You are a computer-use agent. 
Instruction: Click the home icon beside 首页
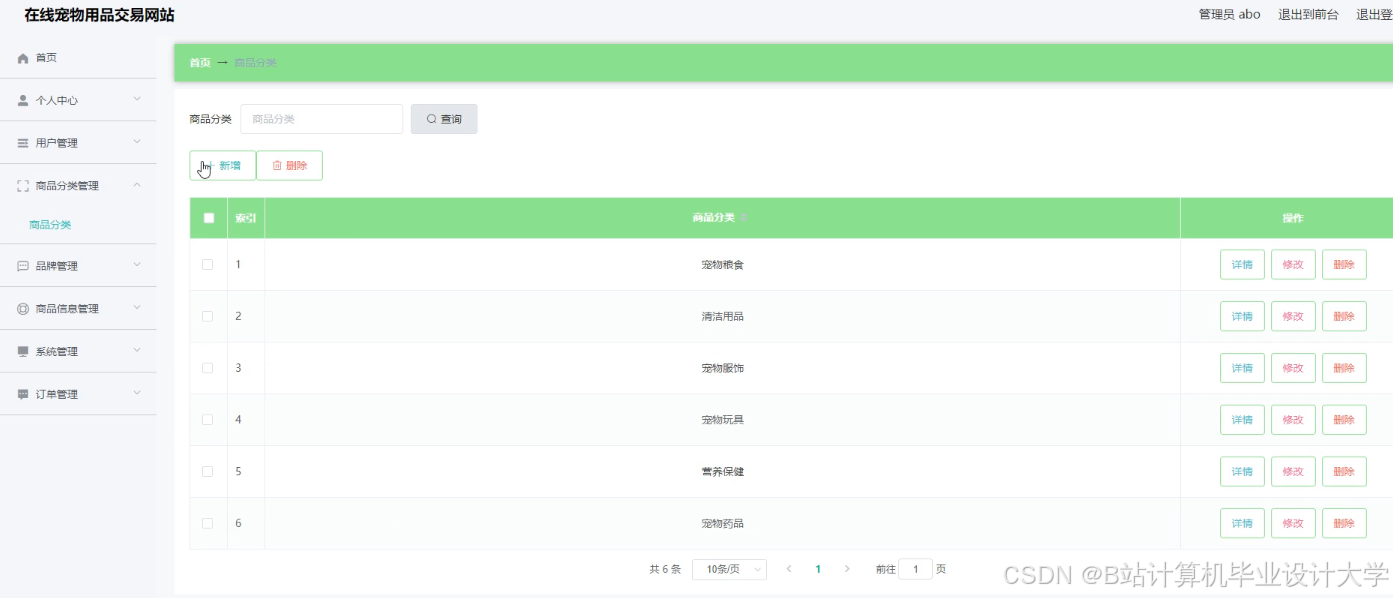23,58
